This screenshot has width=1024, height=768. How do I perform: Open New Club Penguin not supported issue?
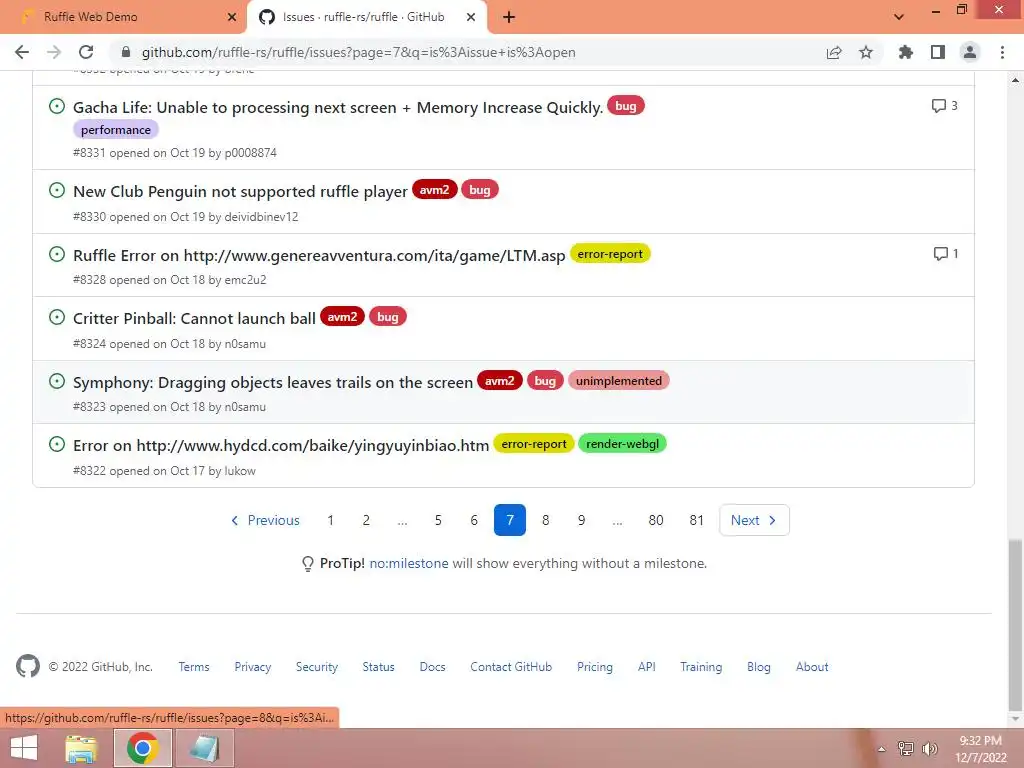(240, 191)
